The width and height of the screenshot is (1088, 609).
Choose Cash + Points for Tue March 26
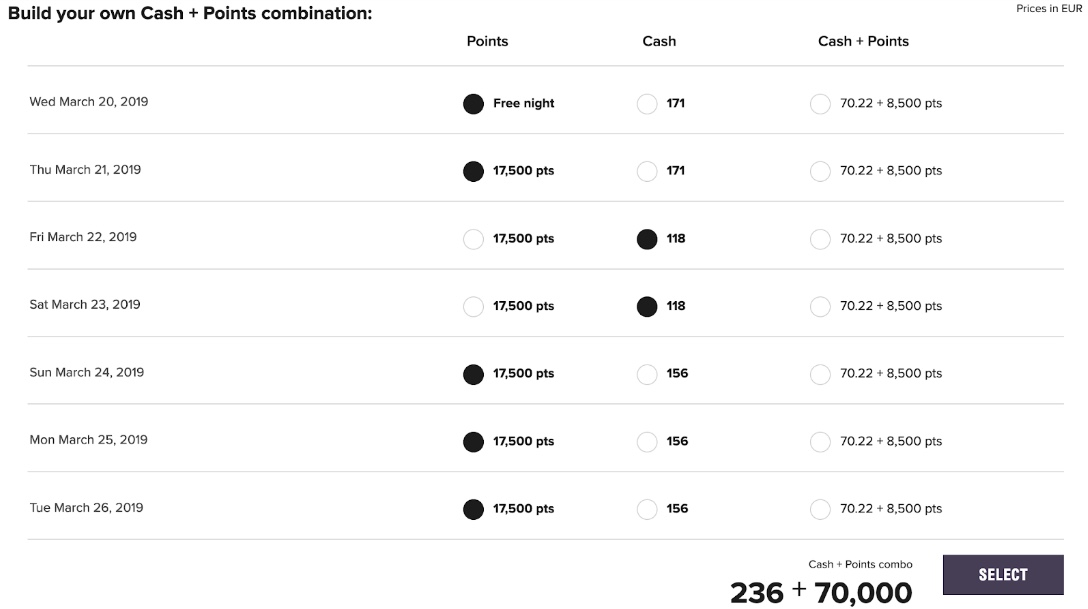(x=820, y=510)
